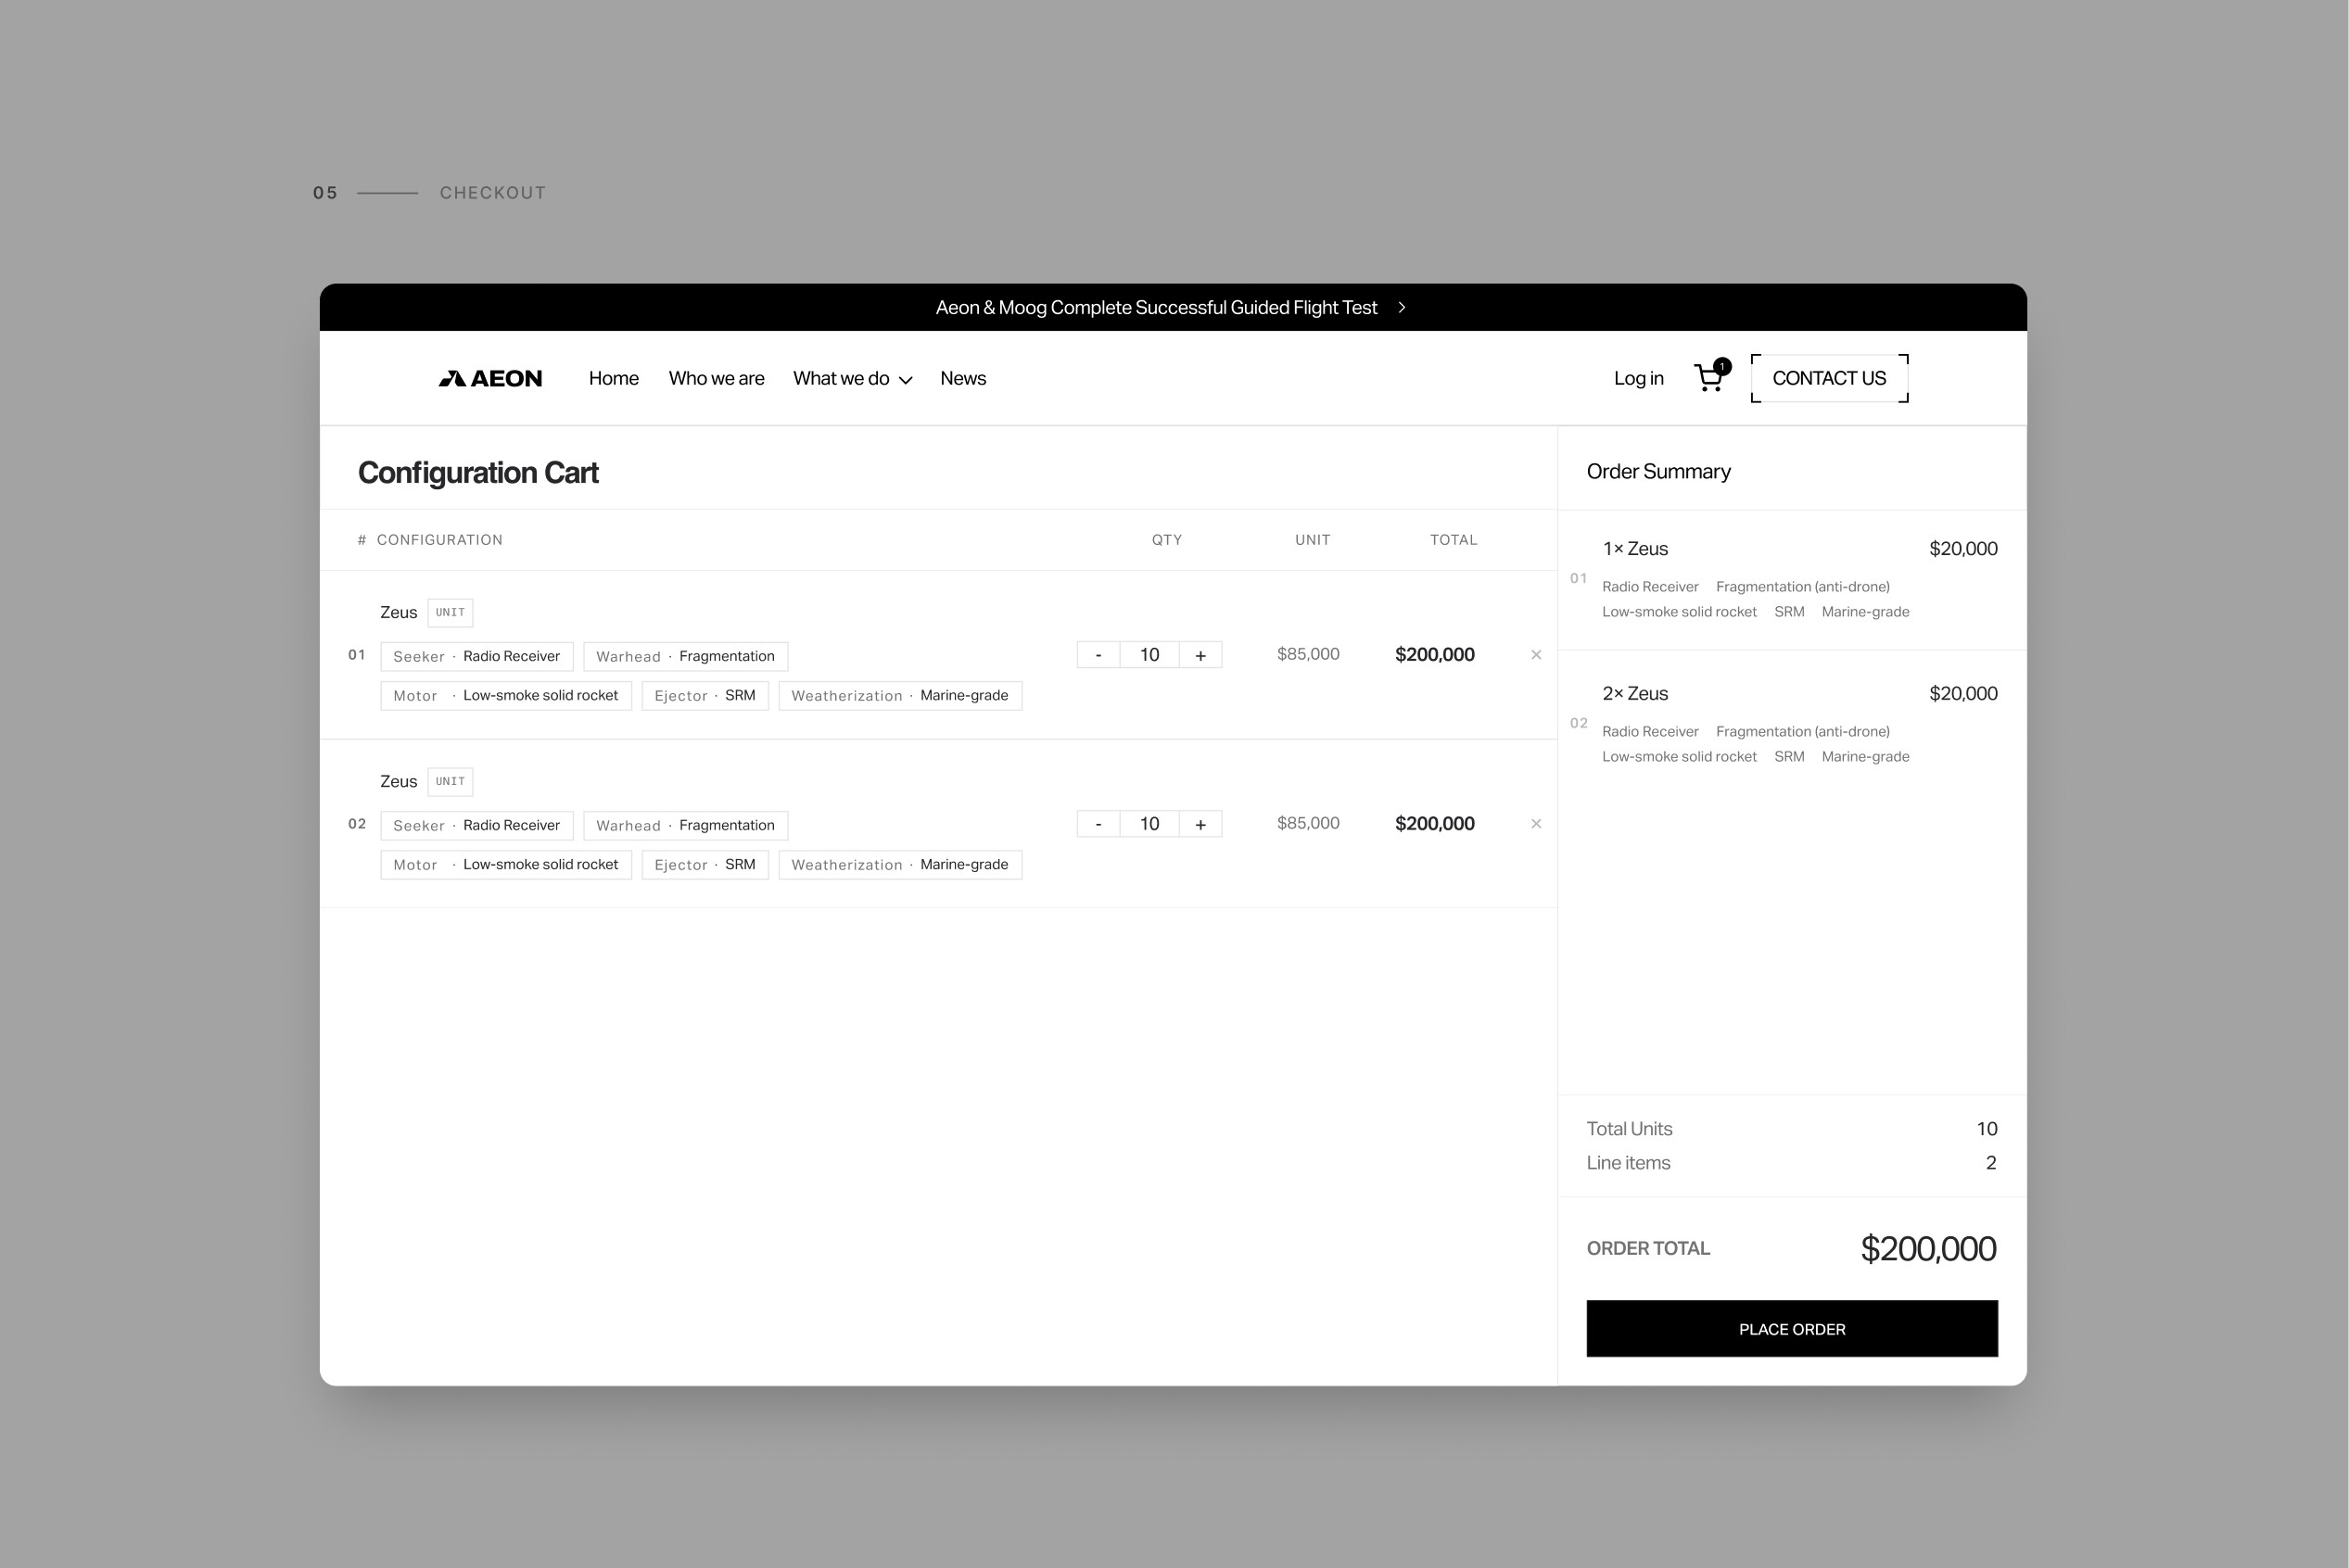Image resolution: width=2349 pixels, height=1568 pixels.
Task: Expand the What we do dropdown
Action: click(x=852, y=378)
